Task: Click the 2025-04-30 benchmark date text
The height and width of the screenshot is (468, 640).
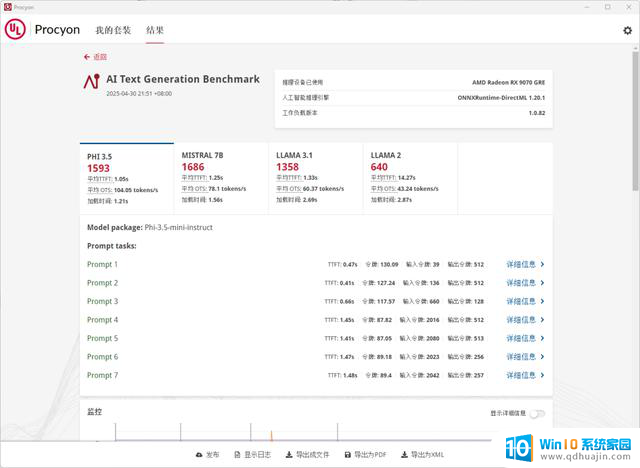Action: click(x=139, y=93)
